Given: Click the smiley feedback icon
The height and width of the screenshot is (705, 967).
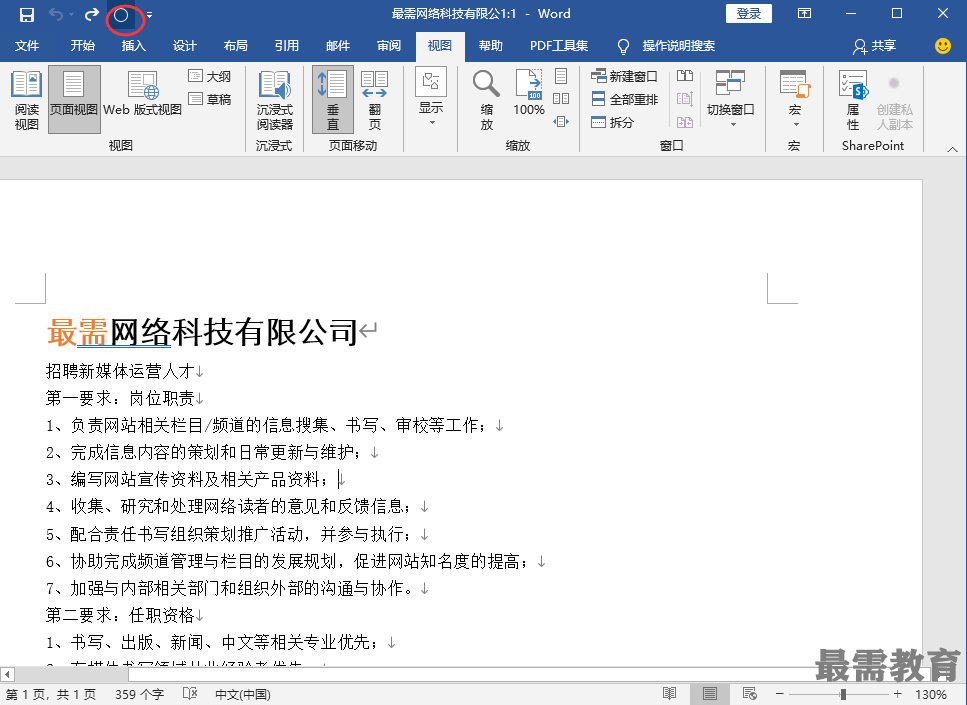Looking at the screenshot, I should (x=942, y=46).
